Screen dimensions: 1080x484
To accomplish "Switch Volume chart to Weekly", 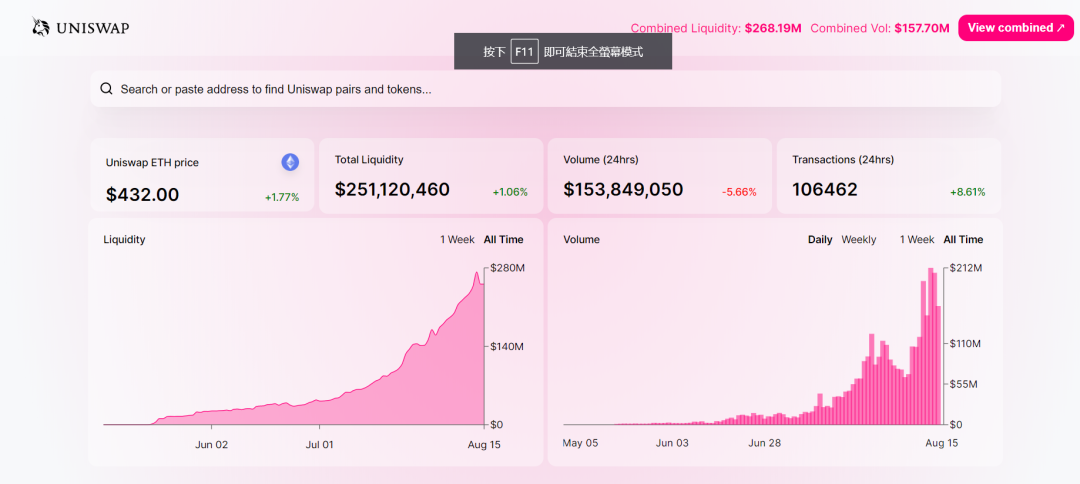I will tap(859, 240).
